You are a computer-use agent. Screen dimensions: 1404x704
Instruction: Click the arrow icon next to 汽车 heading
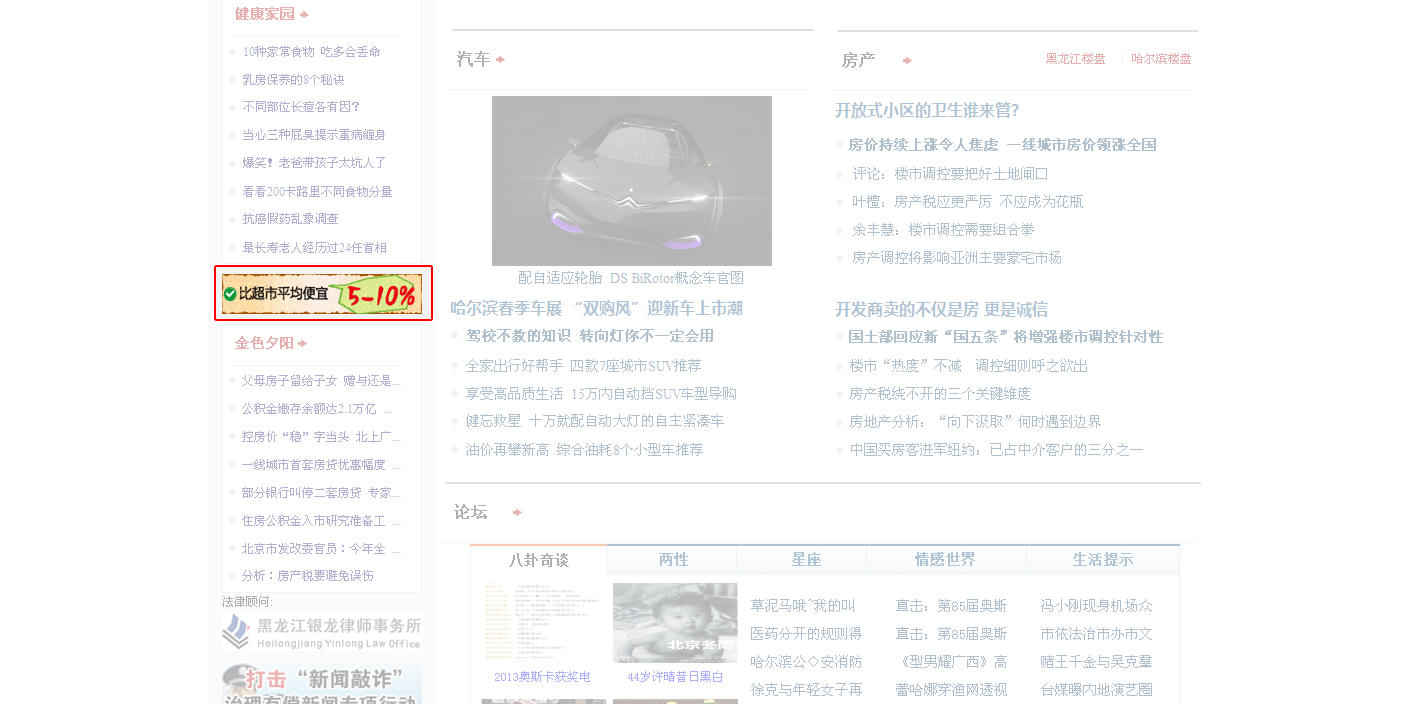point(500,60)
